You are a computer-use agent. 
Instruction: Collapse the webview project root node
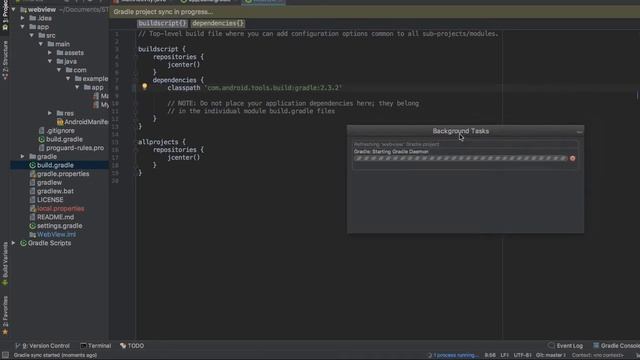pyautogui.click(x=13, y=9)
